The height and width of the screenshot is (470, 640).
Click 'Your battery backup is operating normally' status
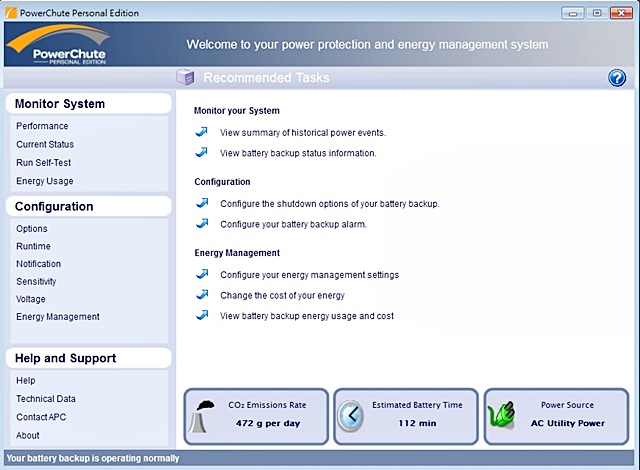pyautogui.click(x=93, y=458)
